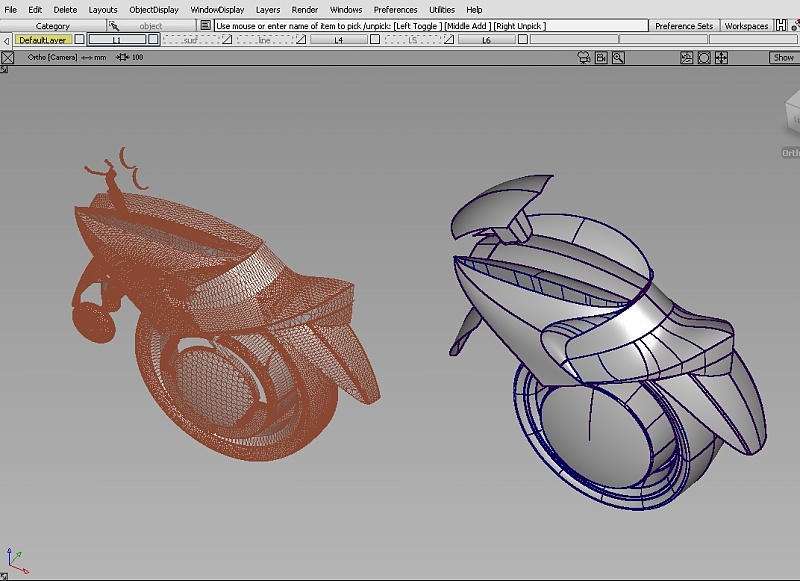Toggle layer L4 visibility box
The width and height of the screenshot is (800, 581).
(375, 39)
